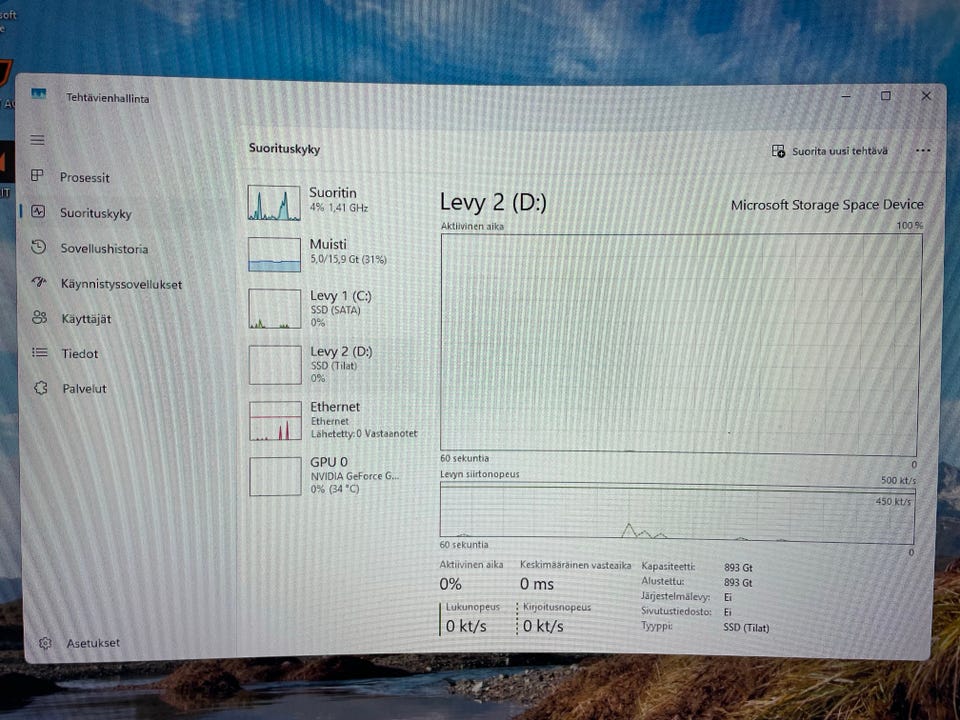
Task: Click the Ethernet label in the list
Action: pyautogui.click(x=335, y=407)
